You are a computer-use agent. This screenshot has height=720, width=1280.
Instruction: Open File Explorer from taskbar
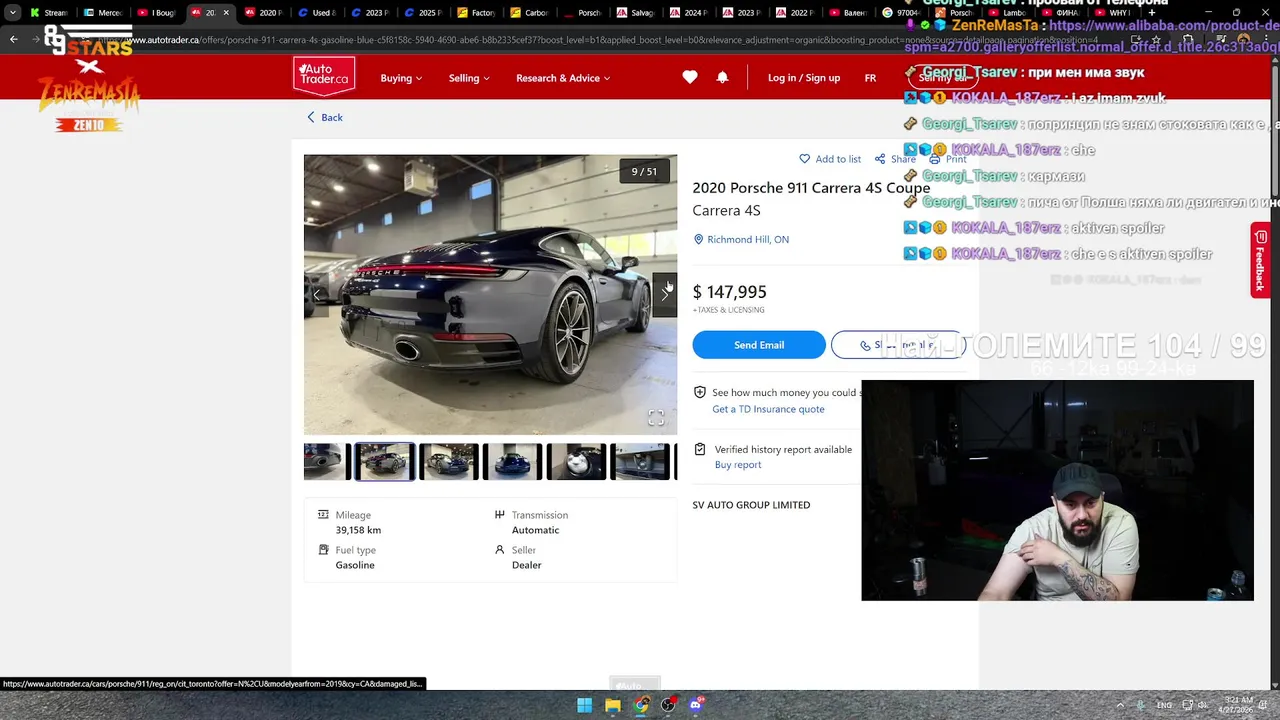pos(613,705)
